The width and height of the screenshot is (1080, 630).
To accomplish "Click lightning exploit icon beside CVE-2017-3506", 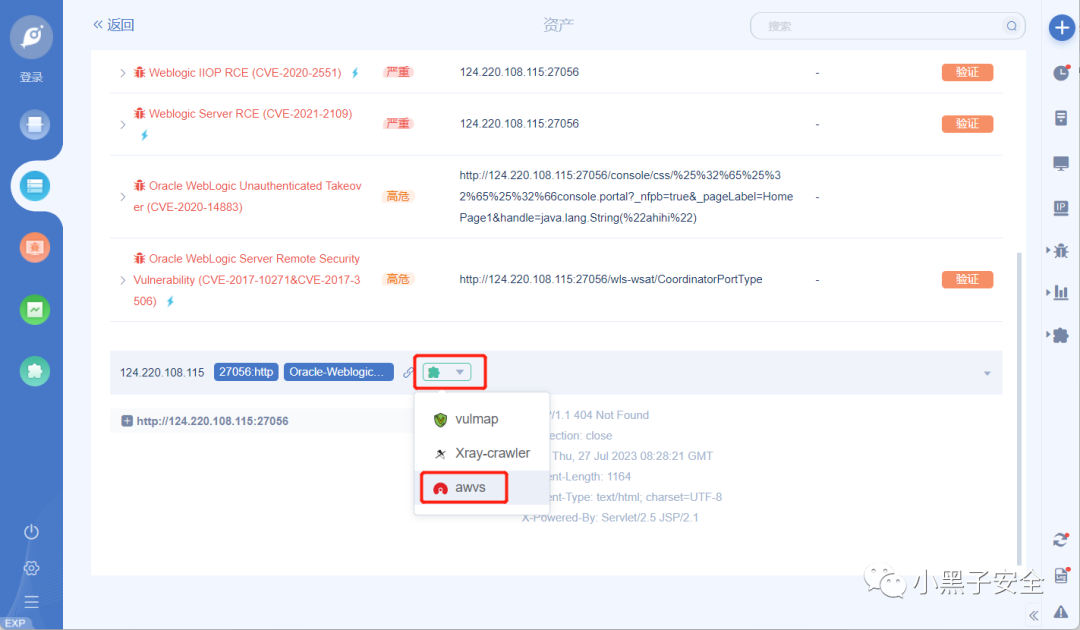I will (170, 302).
